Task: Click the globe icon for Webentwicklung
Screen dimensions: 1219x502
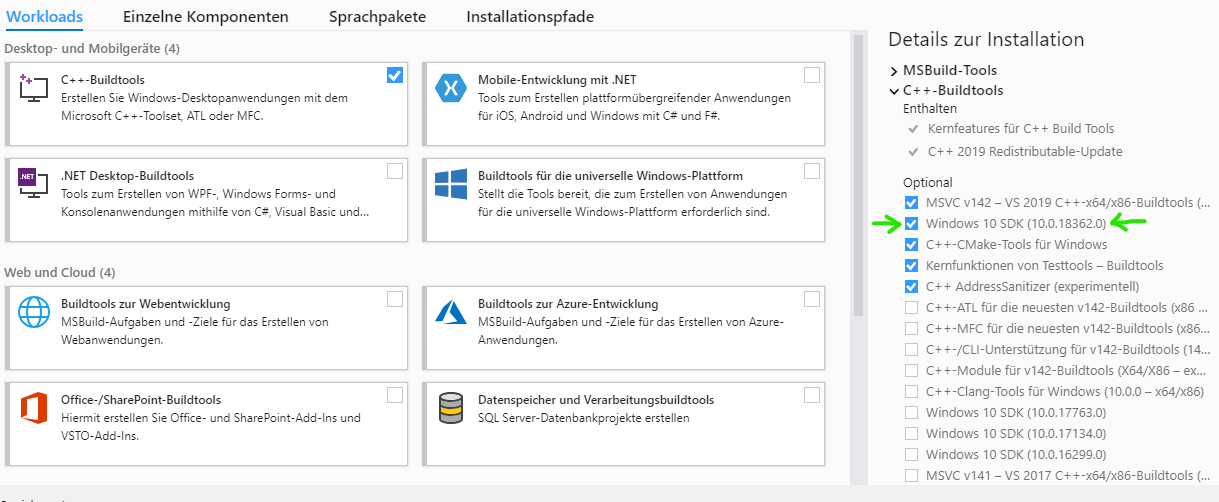Action: click(34, 312)
